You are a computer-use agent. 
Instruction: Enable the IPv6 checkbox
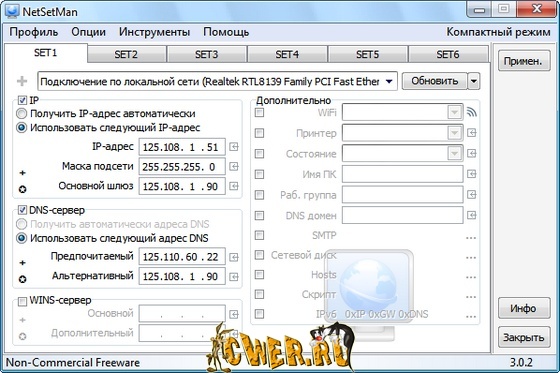tap(259, 314)
